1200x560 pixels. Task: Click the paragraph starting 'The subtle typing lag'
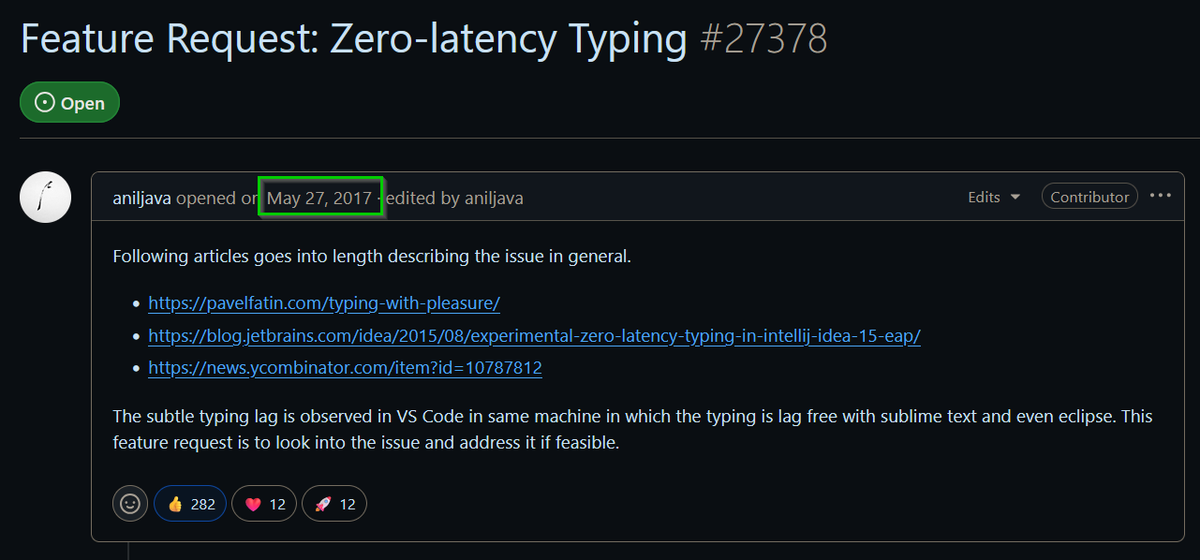pyautogui.click(x=633, y=428)
